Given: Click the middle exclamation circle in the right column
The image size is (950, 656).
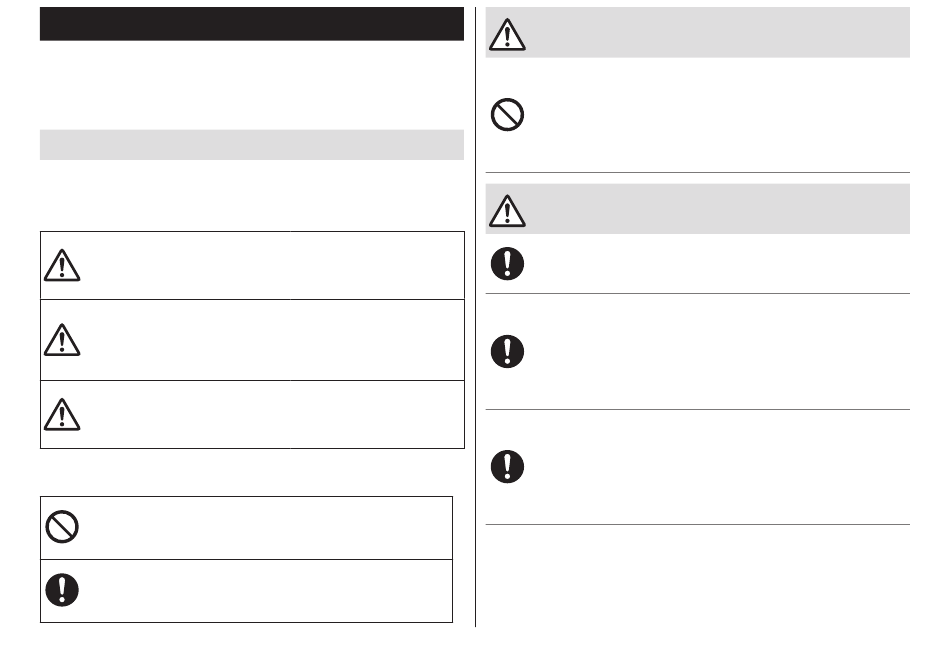Looking at the screenshot, I should [507, 351].
